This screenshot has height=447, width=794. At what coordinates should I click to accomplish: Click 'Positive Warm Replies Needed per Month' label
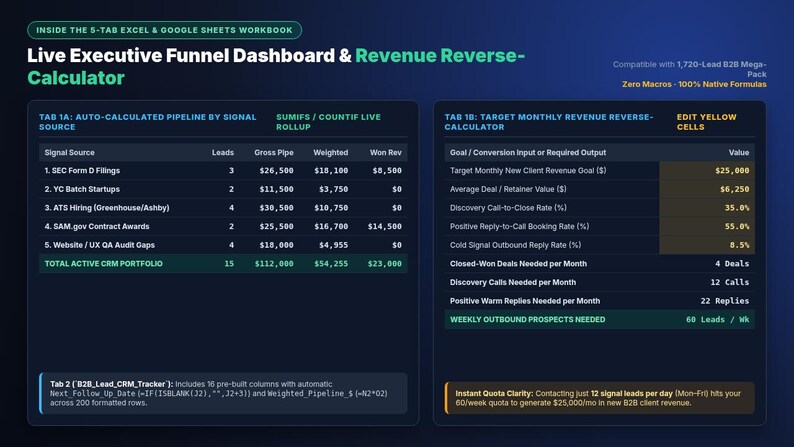[525, 301]
